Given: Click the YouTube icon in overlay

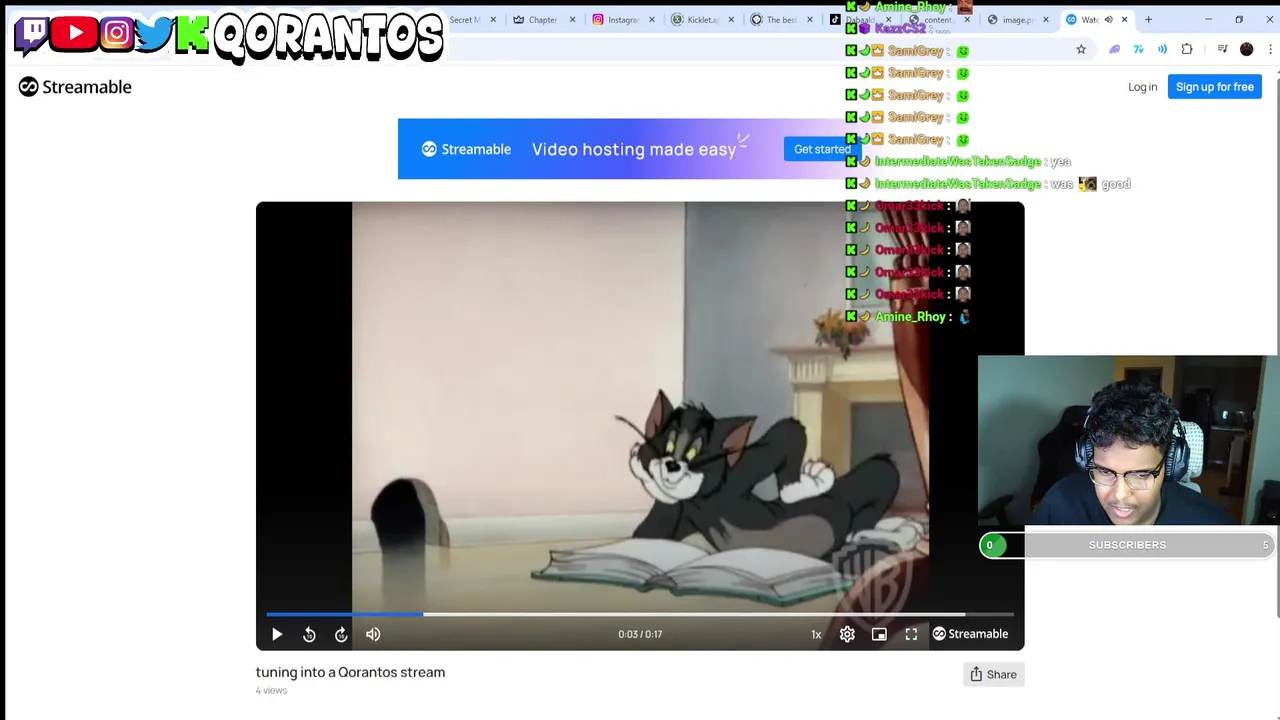Looking at the screenshot, I should 75,34.
